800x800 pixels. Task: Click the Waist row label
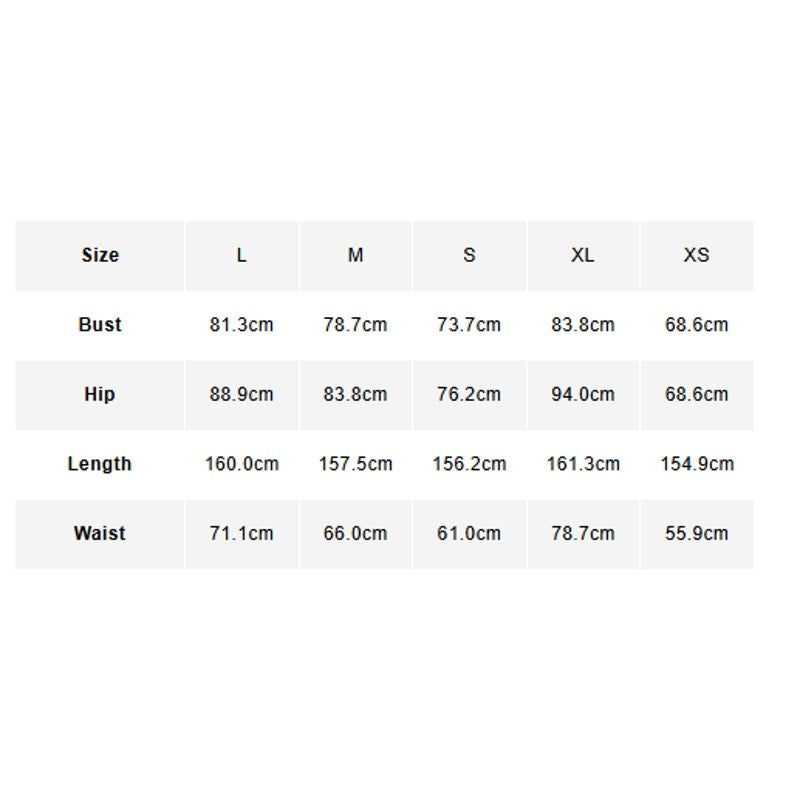click(x=100, y=534)
